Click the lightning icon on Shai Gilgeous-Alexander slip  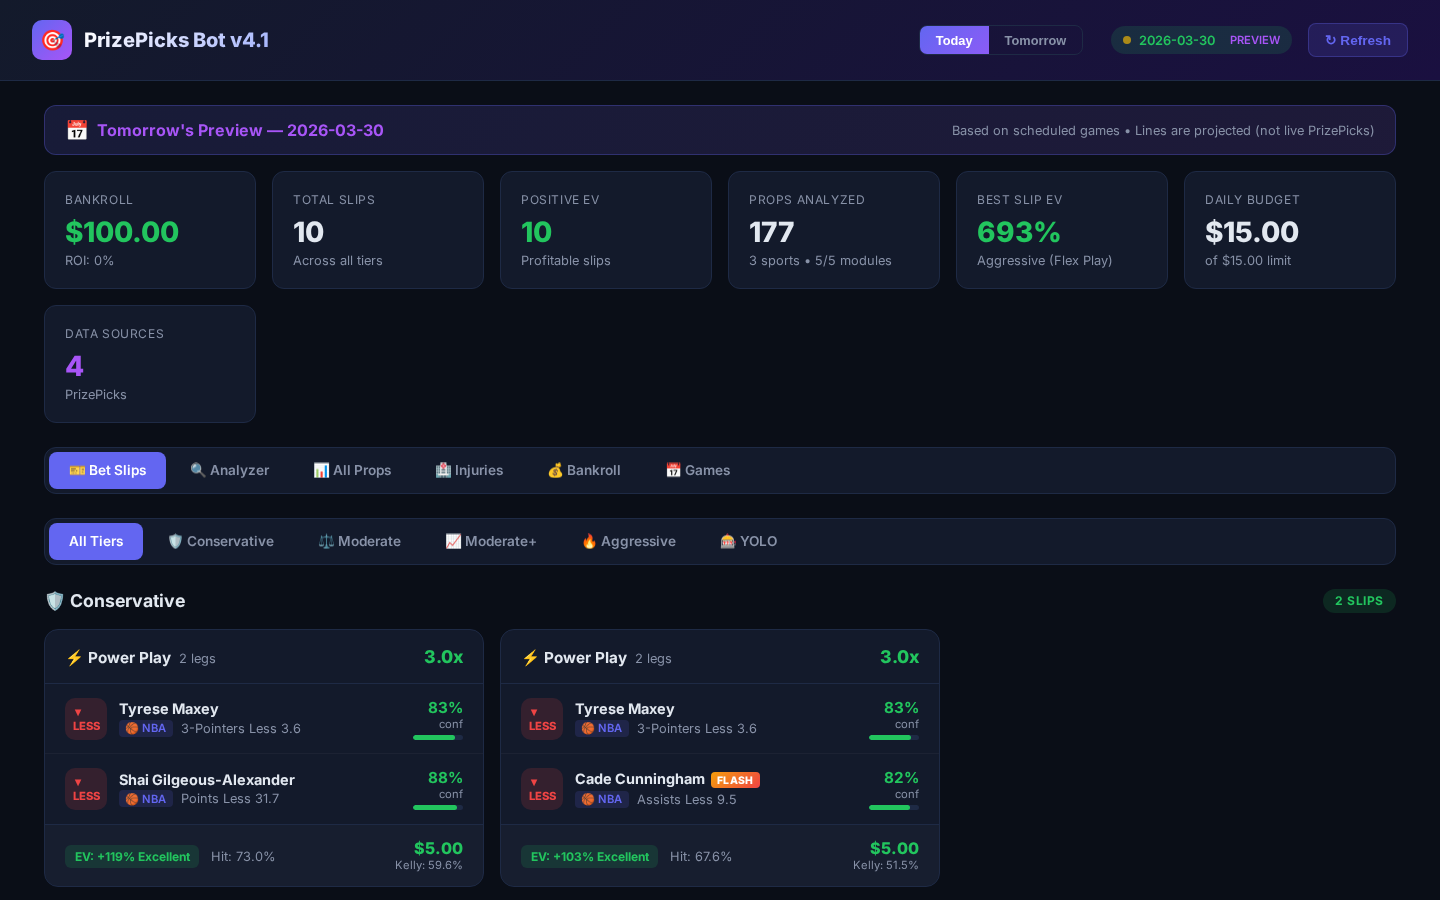coord(74,658)
